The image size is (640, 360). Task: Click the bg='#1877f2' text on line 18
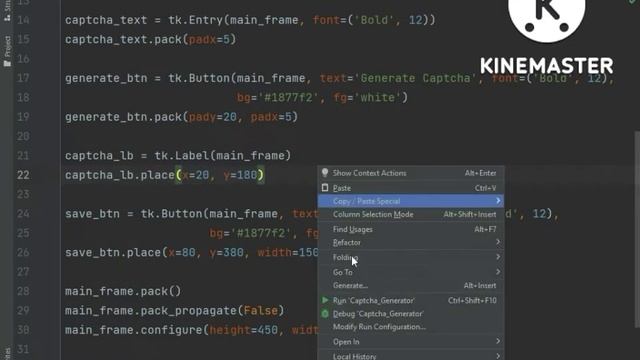(277, 98)
